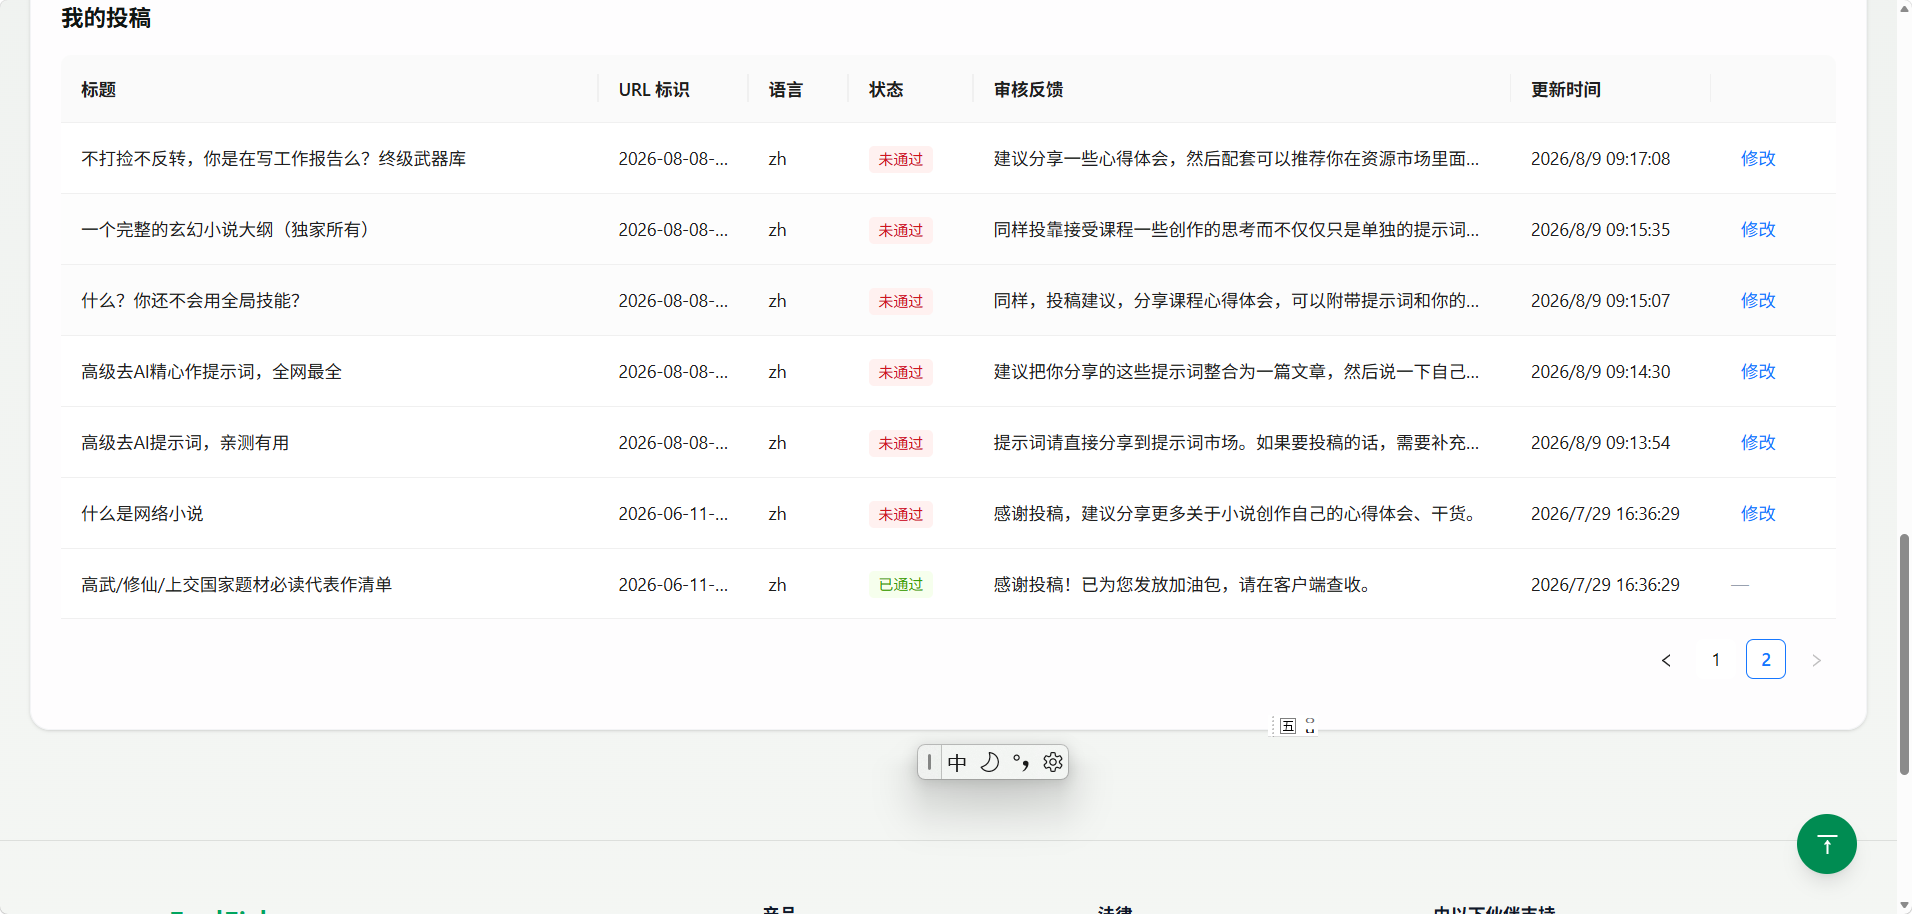The image size is (1912, 914).
Task: Click the next page arrow
Action: click(1816, 660)
